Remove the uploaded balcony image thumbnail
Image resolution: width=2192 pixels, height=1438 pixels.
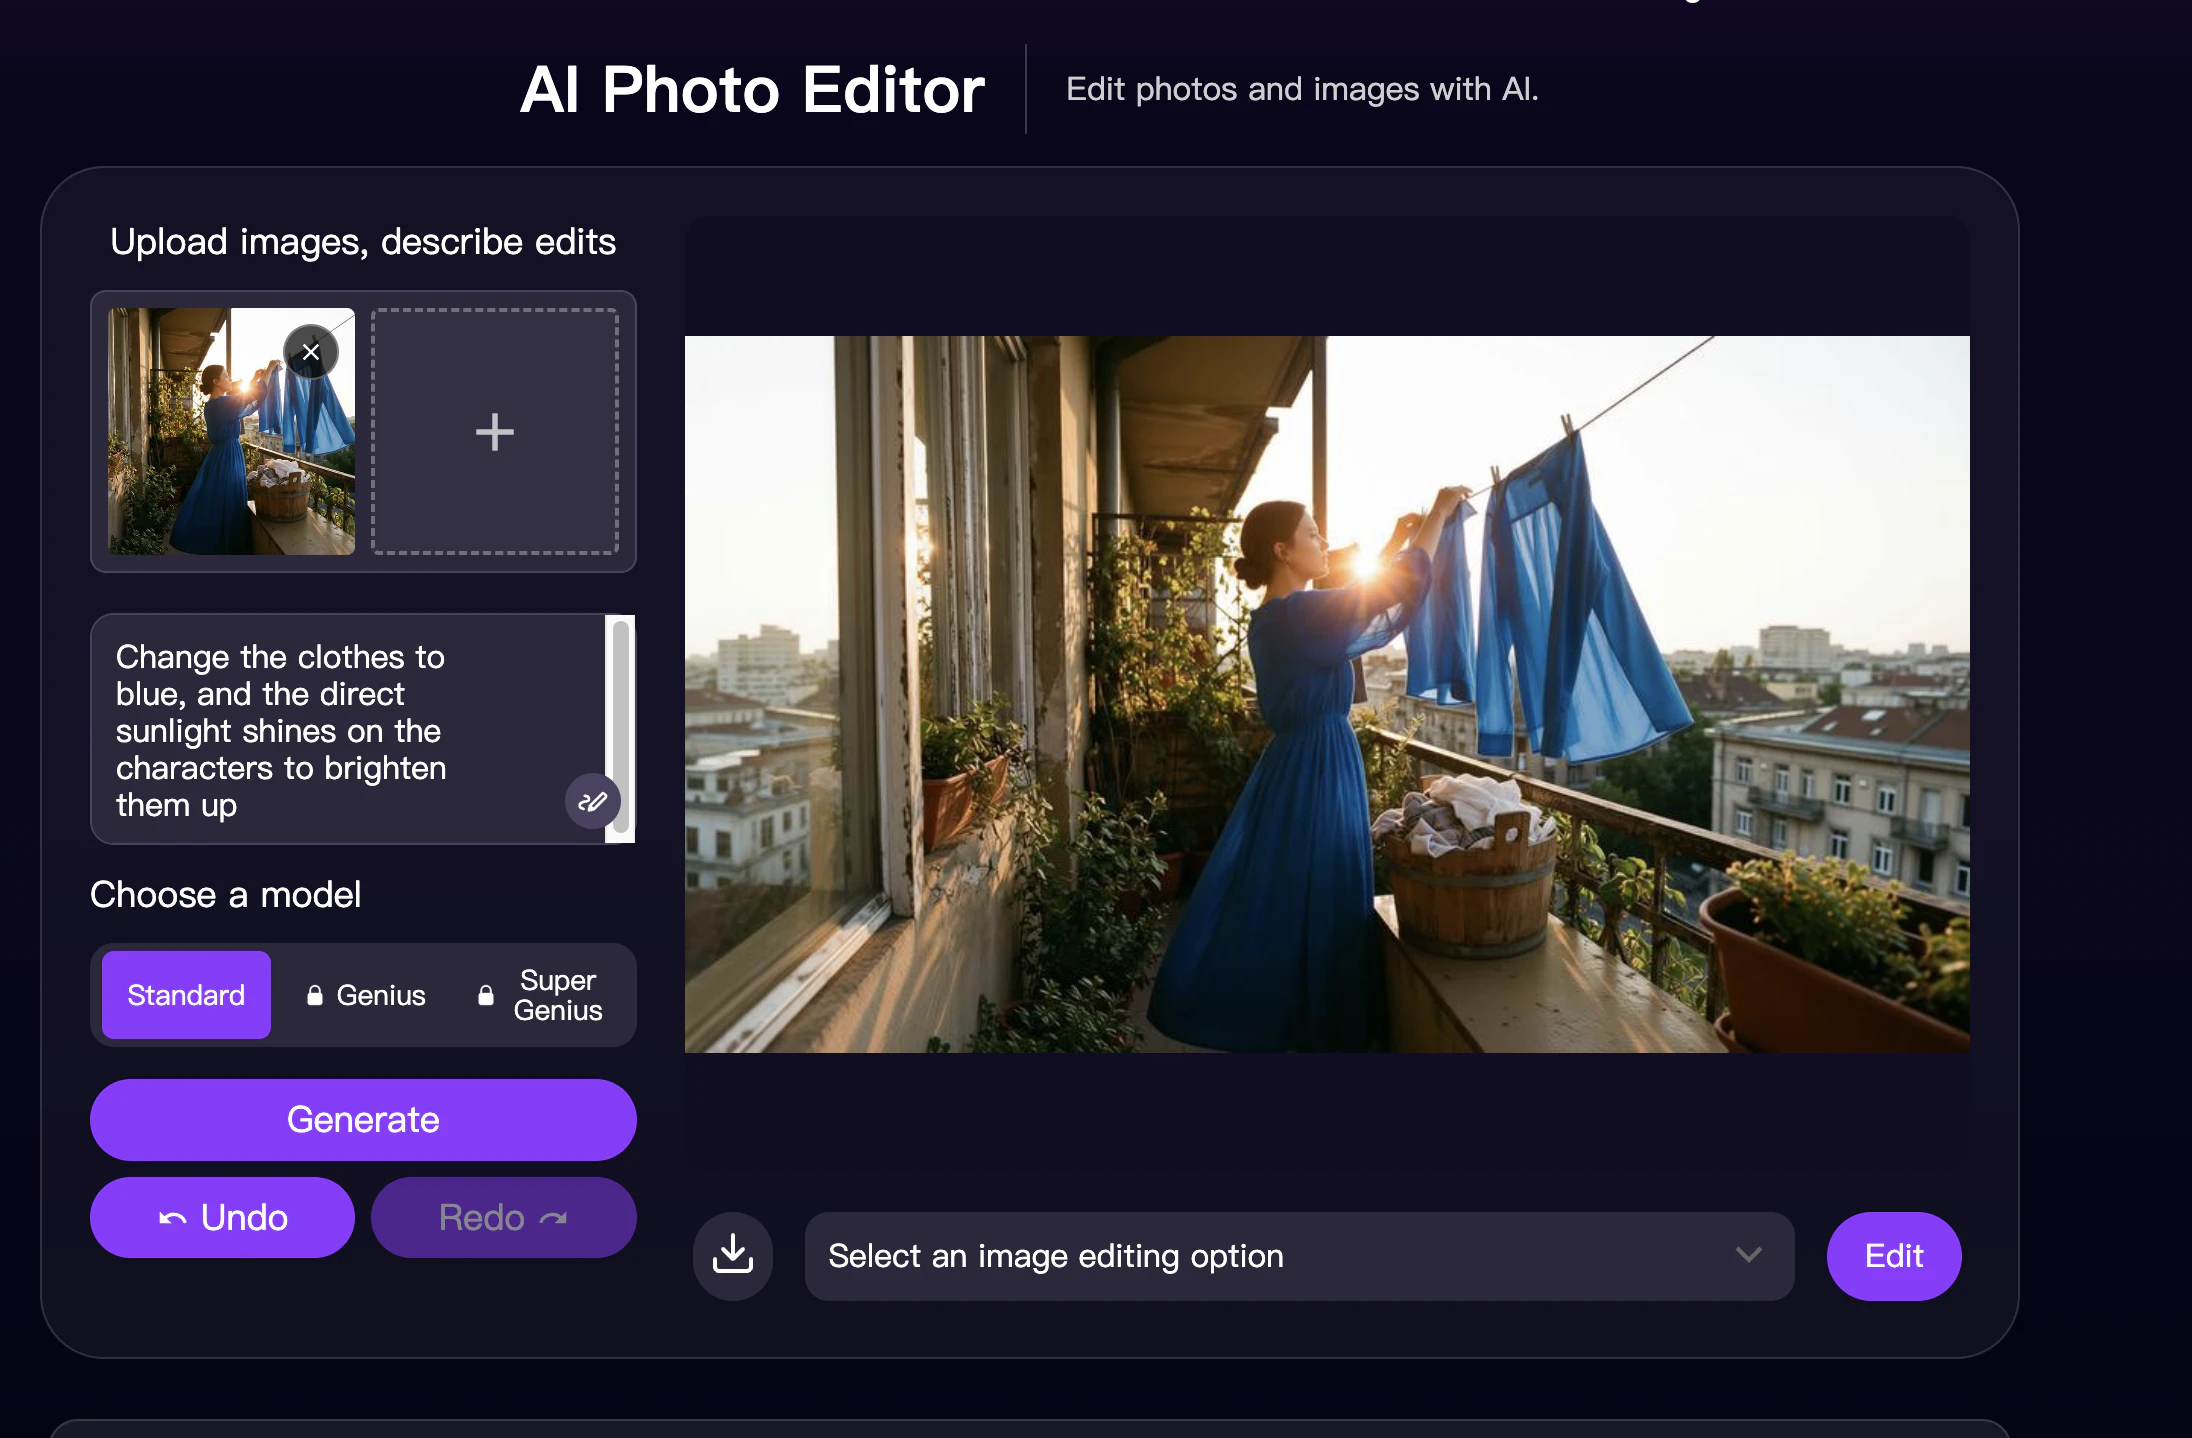(x=311, y=352)
